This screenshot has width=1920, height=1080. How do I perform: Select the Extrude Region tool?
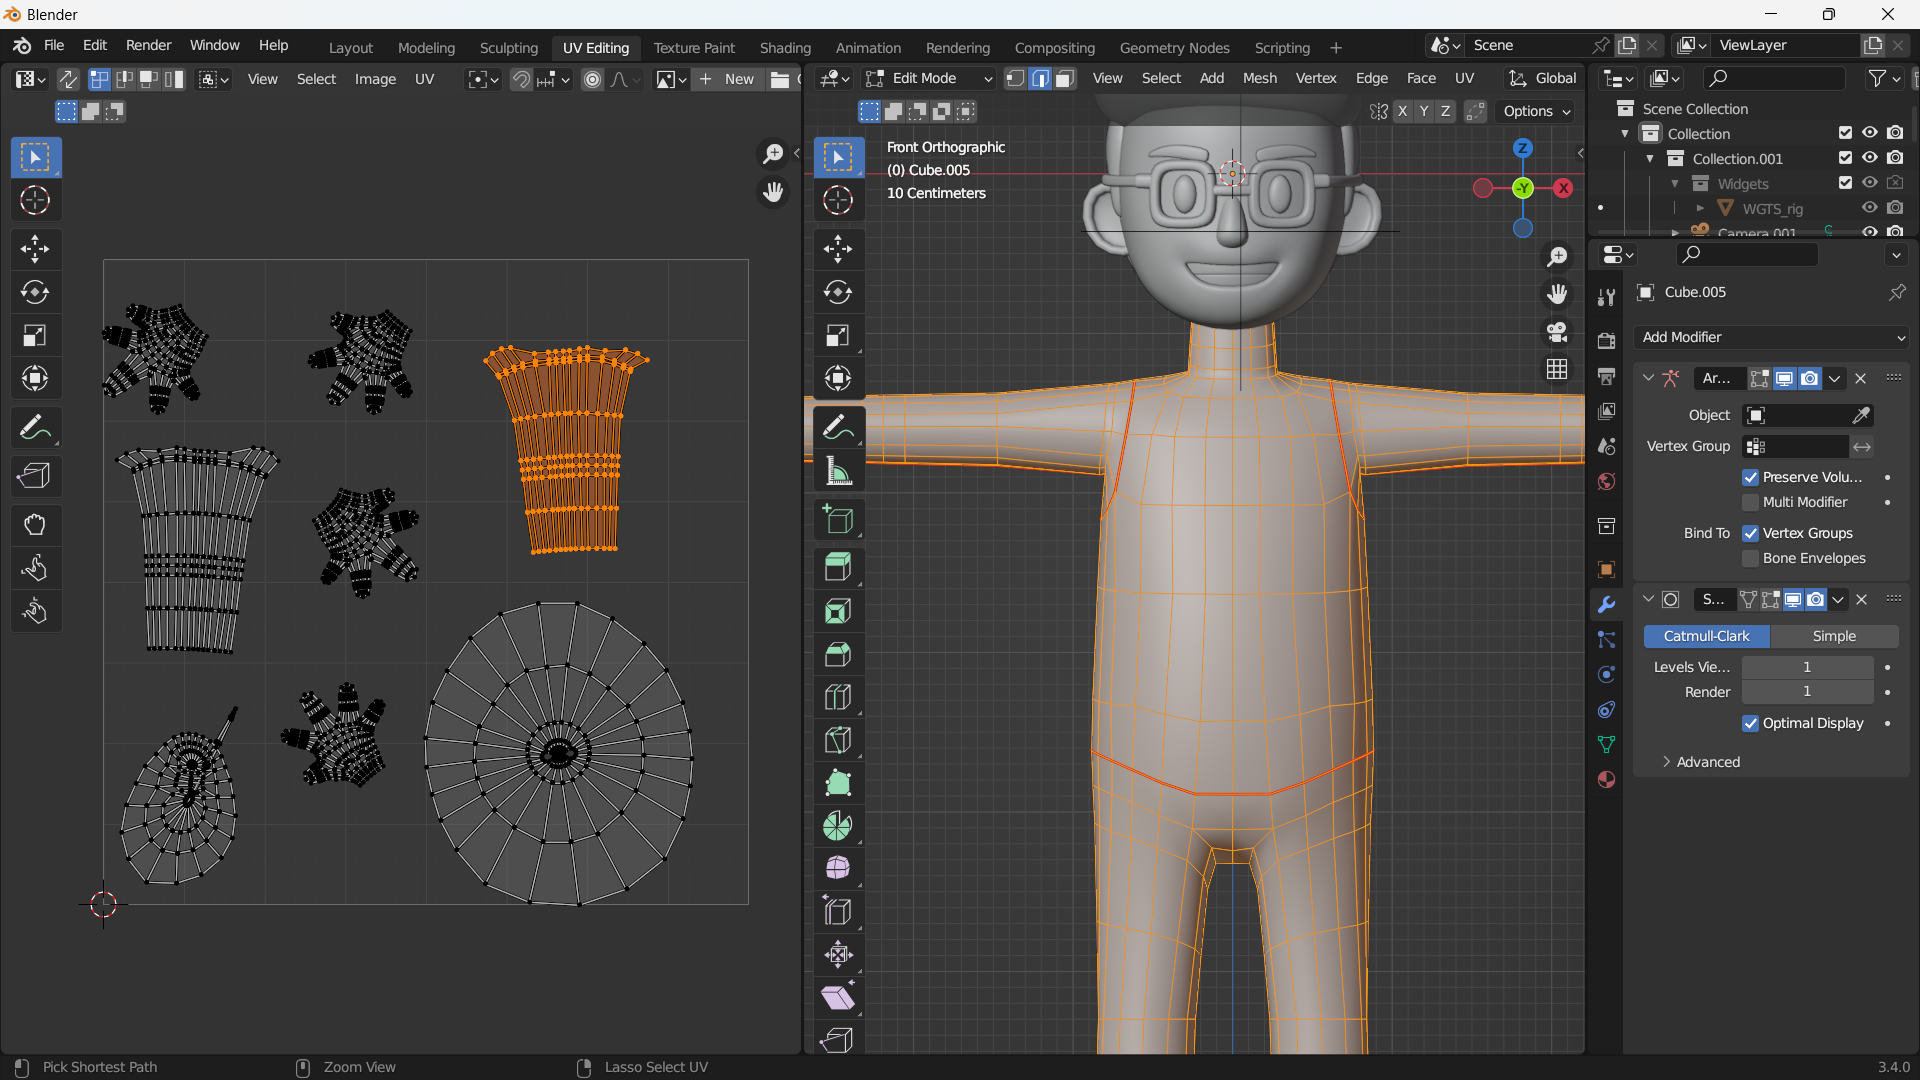pyautogui.click(x=838, y=568)
